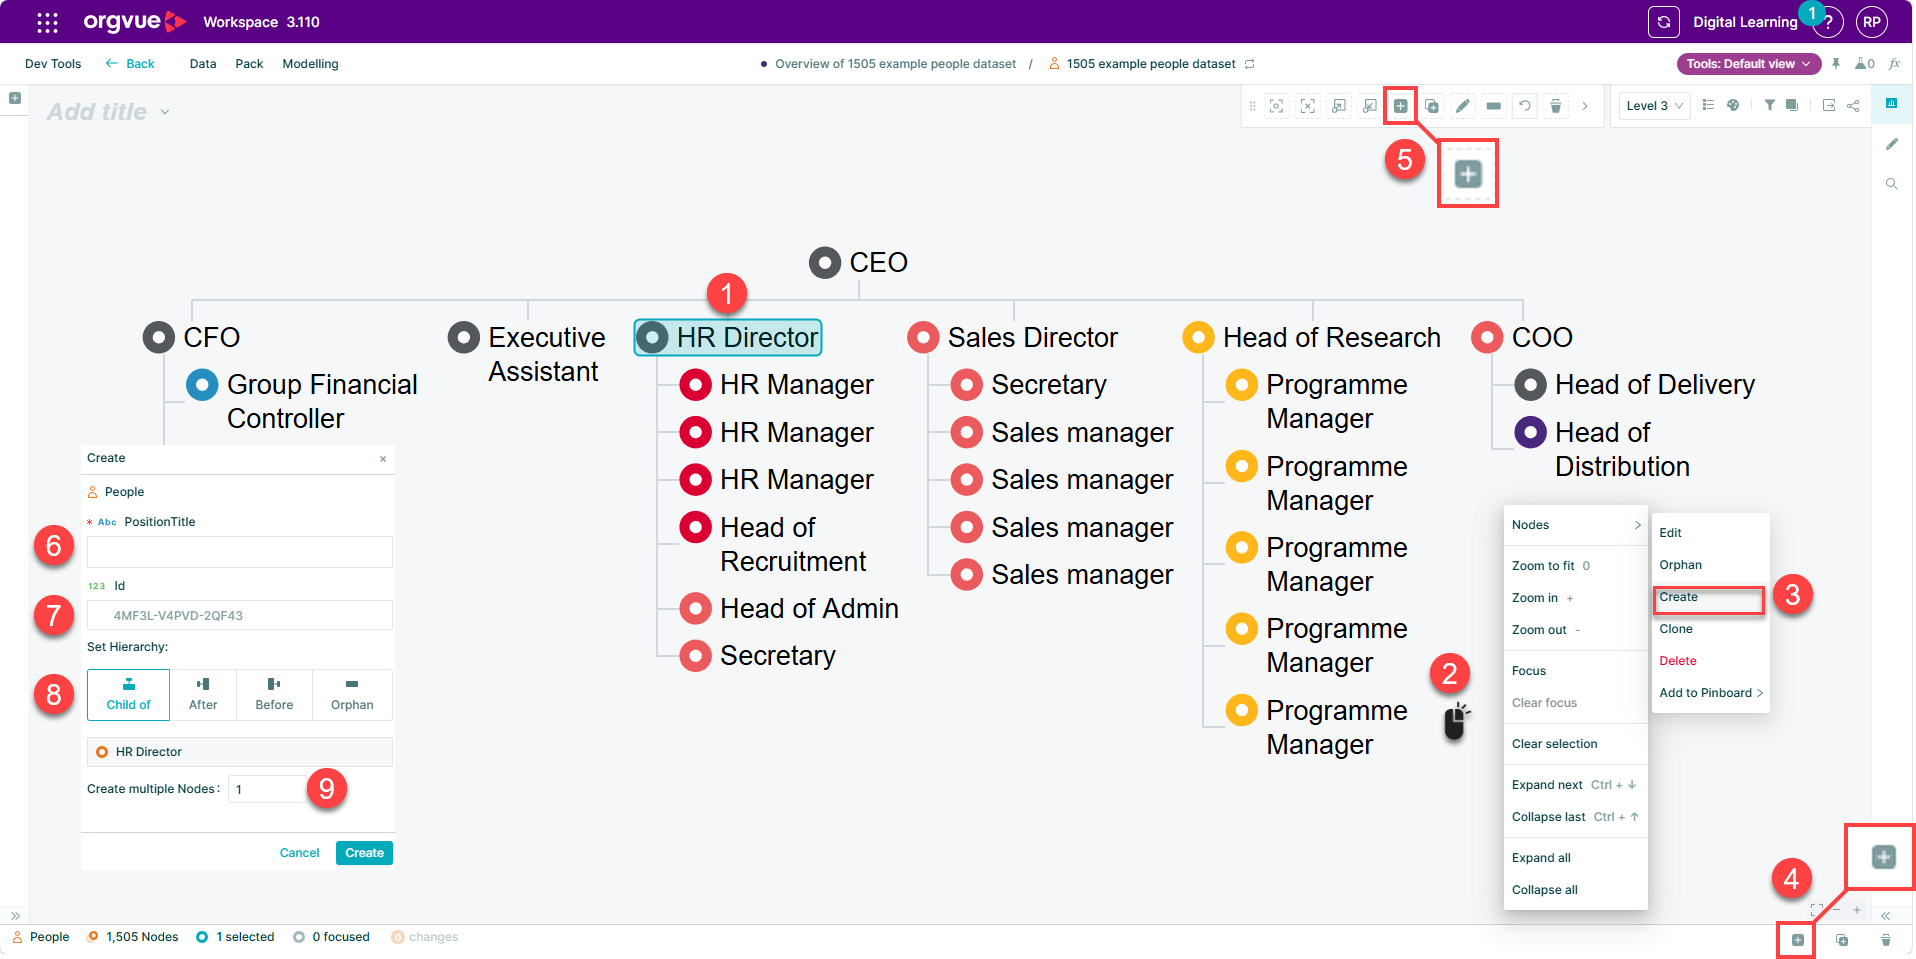
Task: Open the color palette icon
Action: point(1733,105)
